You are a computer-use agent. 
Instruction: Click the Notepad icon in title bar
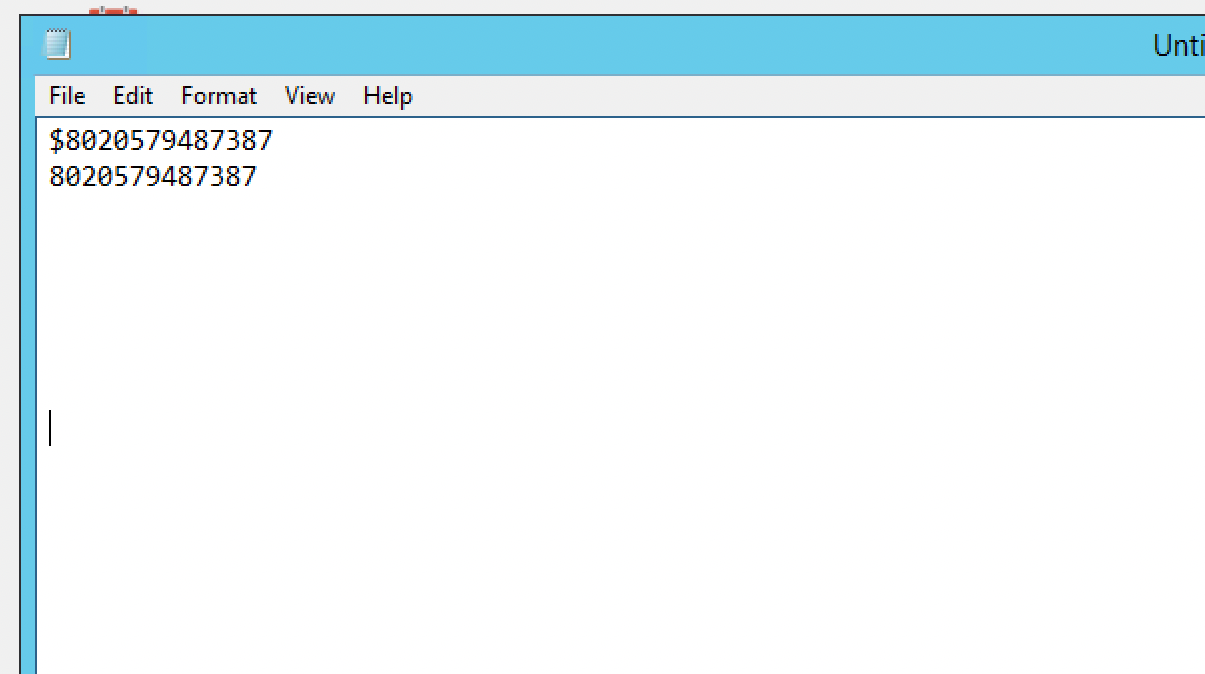pos(58,45)
